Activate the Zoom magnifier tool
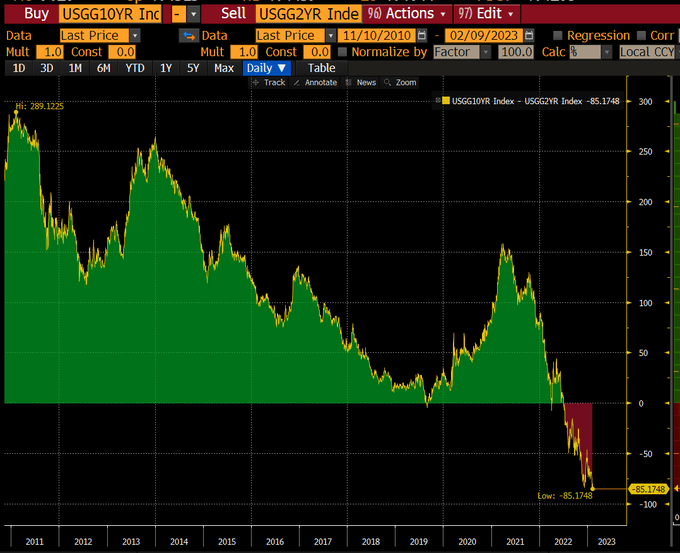This screenshot has width=680, height=553. pyautogui.click(x=387, y=82)
